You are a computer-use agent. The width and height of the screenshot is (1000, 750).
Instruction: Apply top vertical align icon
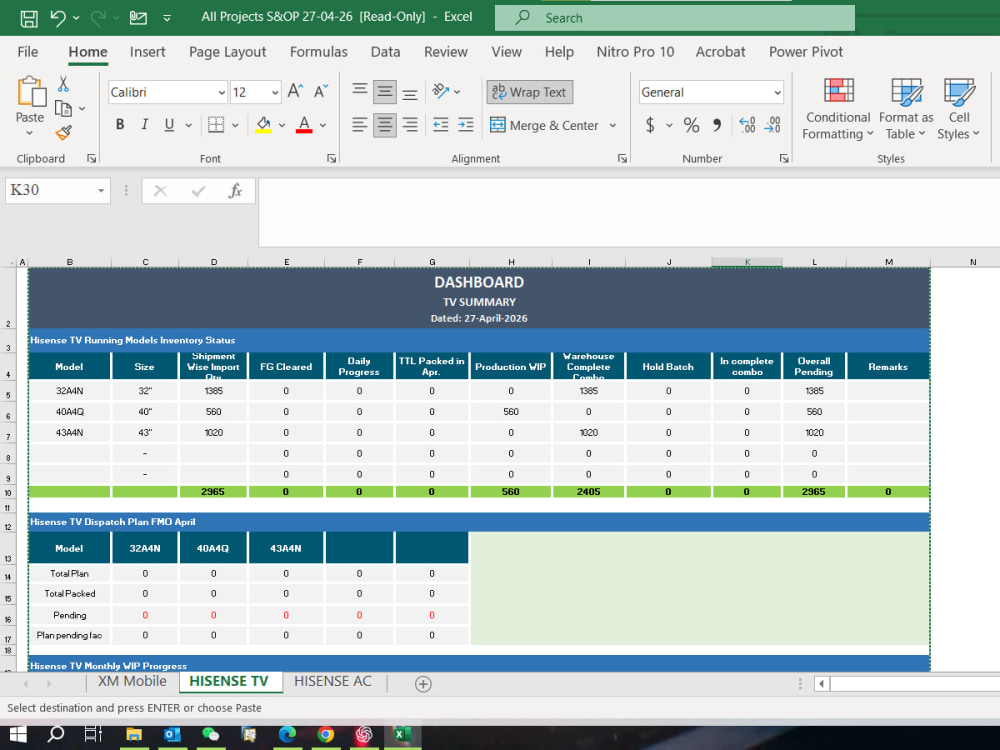point(360,91)
